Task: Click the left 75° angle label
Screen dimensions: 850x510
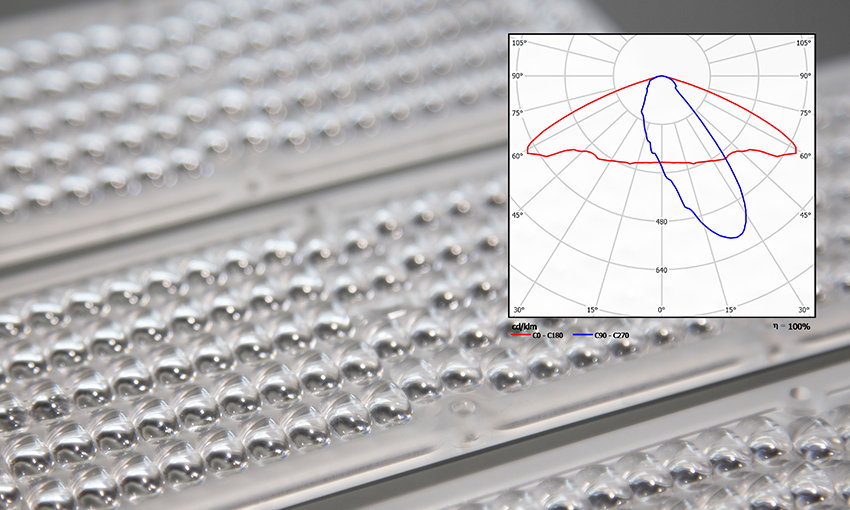Action: click(x=518, y=113)
